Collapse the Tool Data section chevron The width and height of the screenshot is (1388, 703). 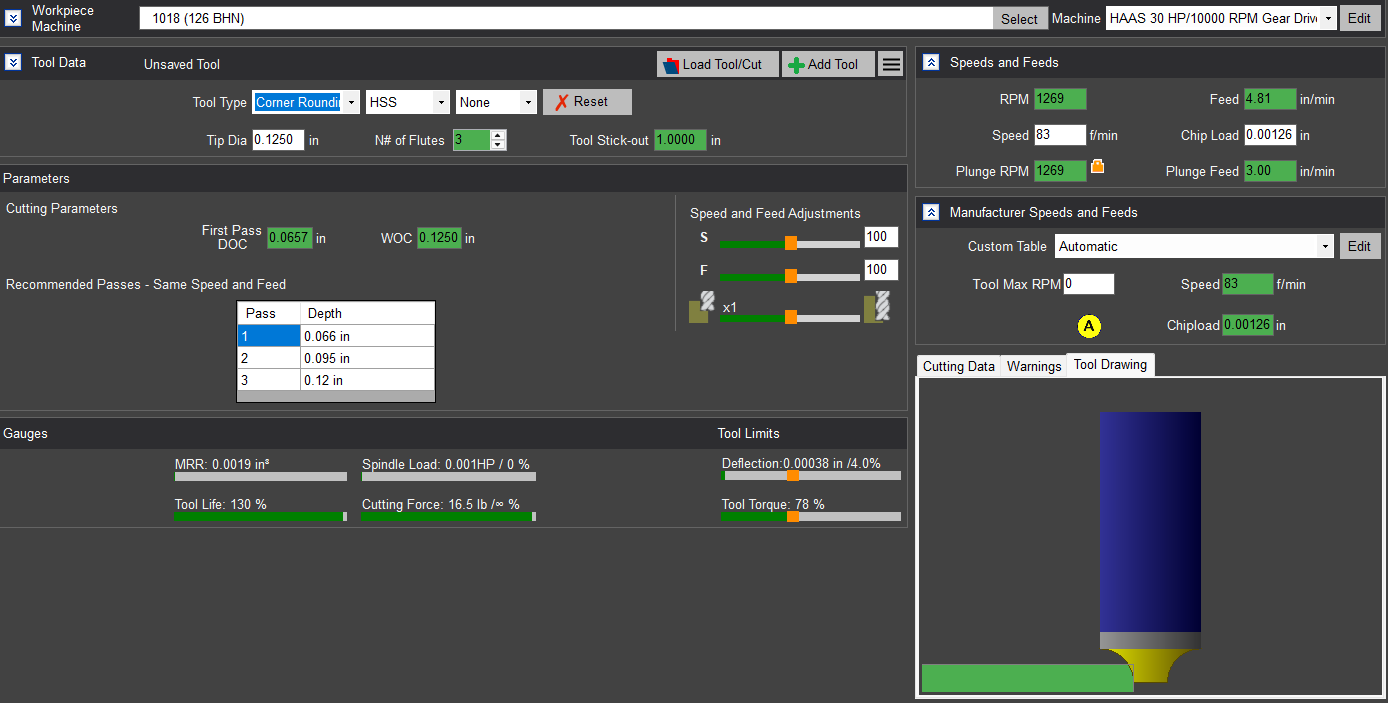12,62
